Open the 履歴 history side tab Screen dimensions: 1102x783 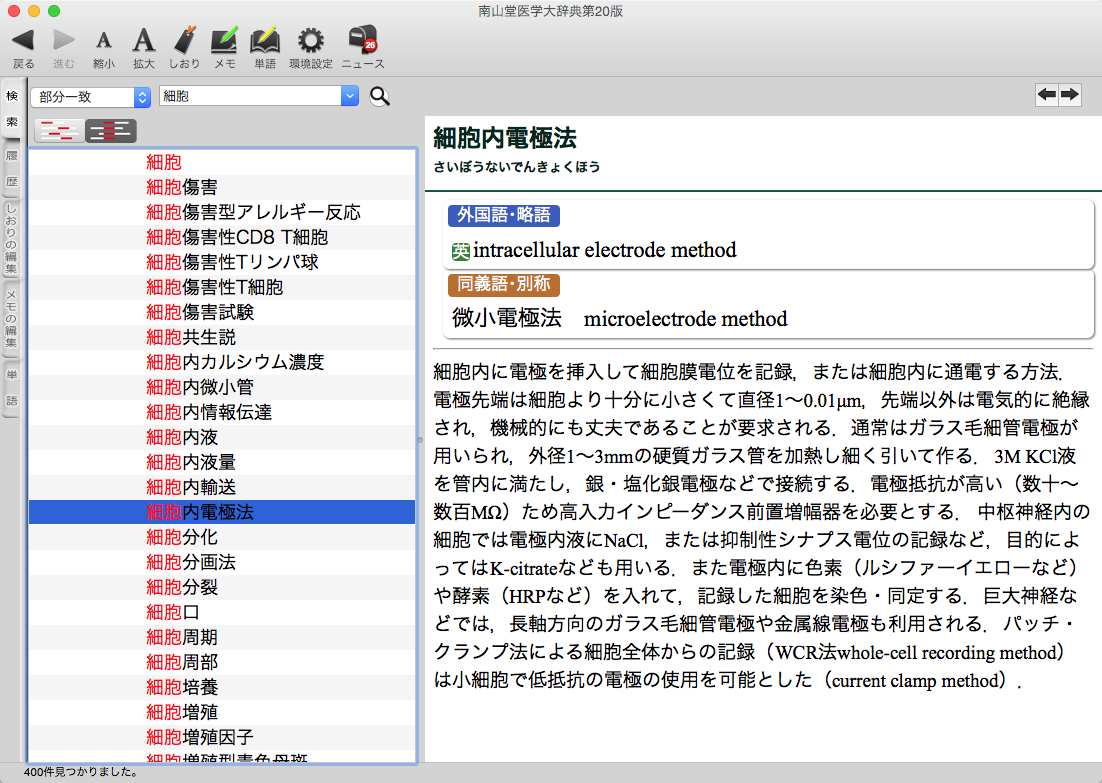[x=12, y=169]
